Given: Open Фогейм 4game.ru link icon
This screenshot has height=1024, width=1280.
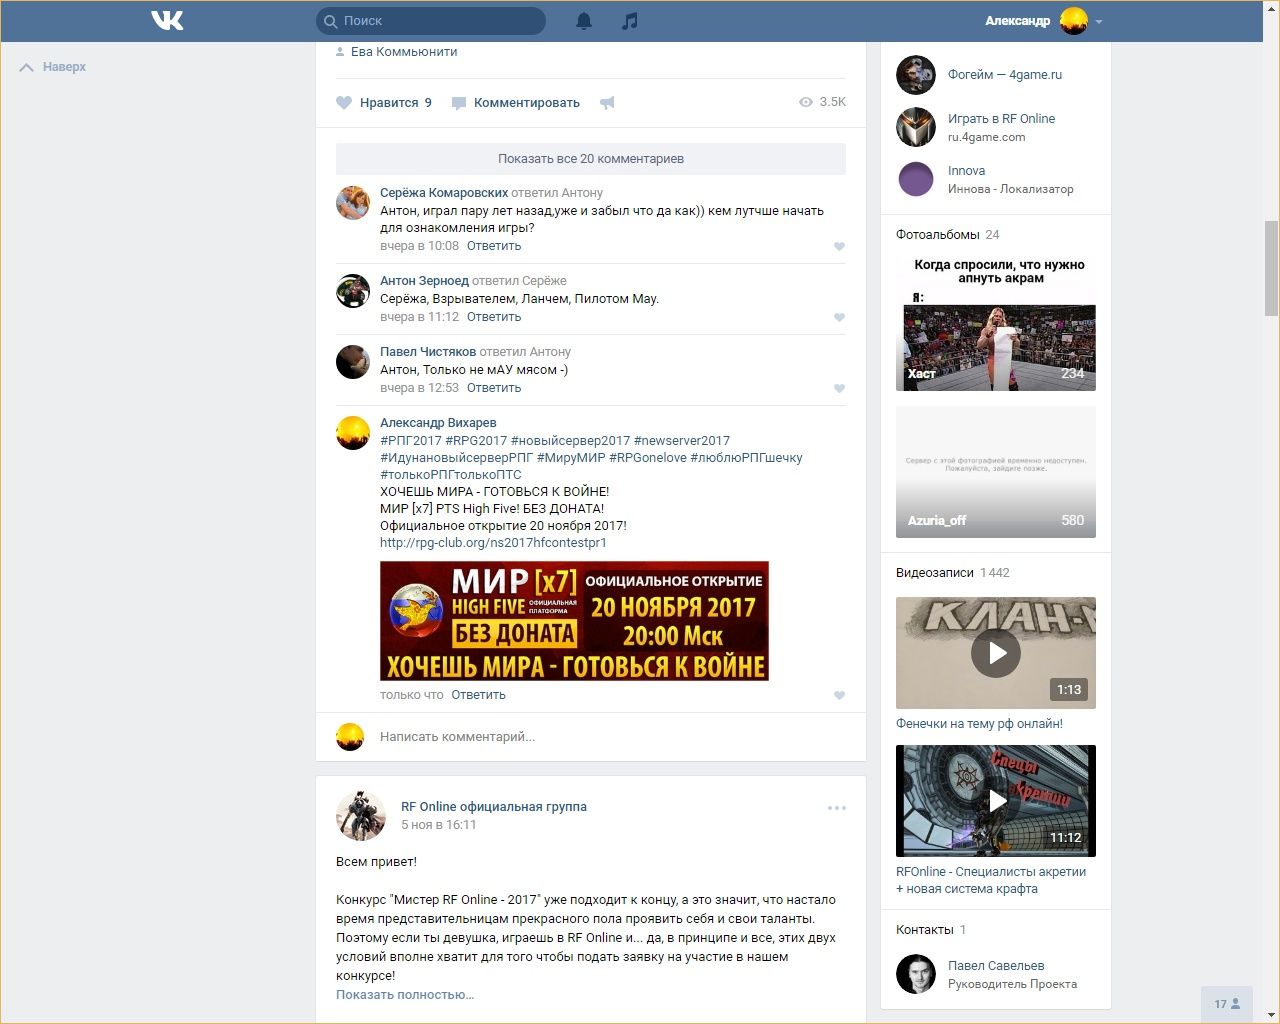Looking at the screenshot, I should point(916,75).
